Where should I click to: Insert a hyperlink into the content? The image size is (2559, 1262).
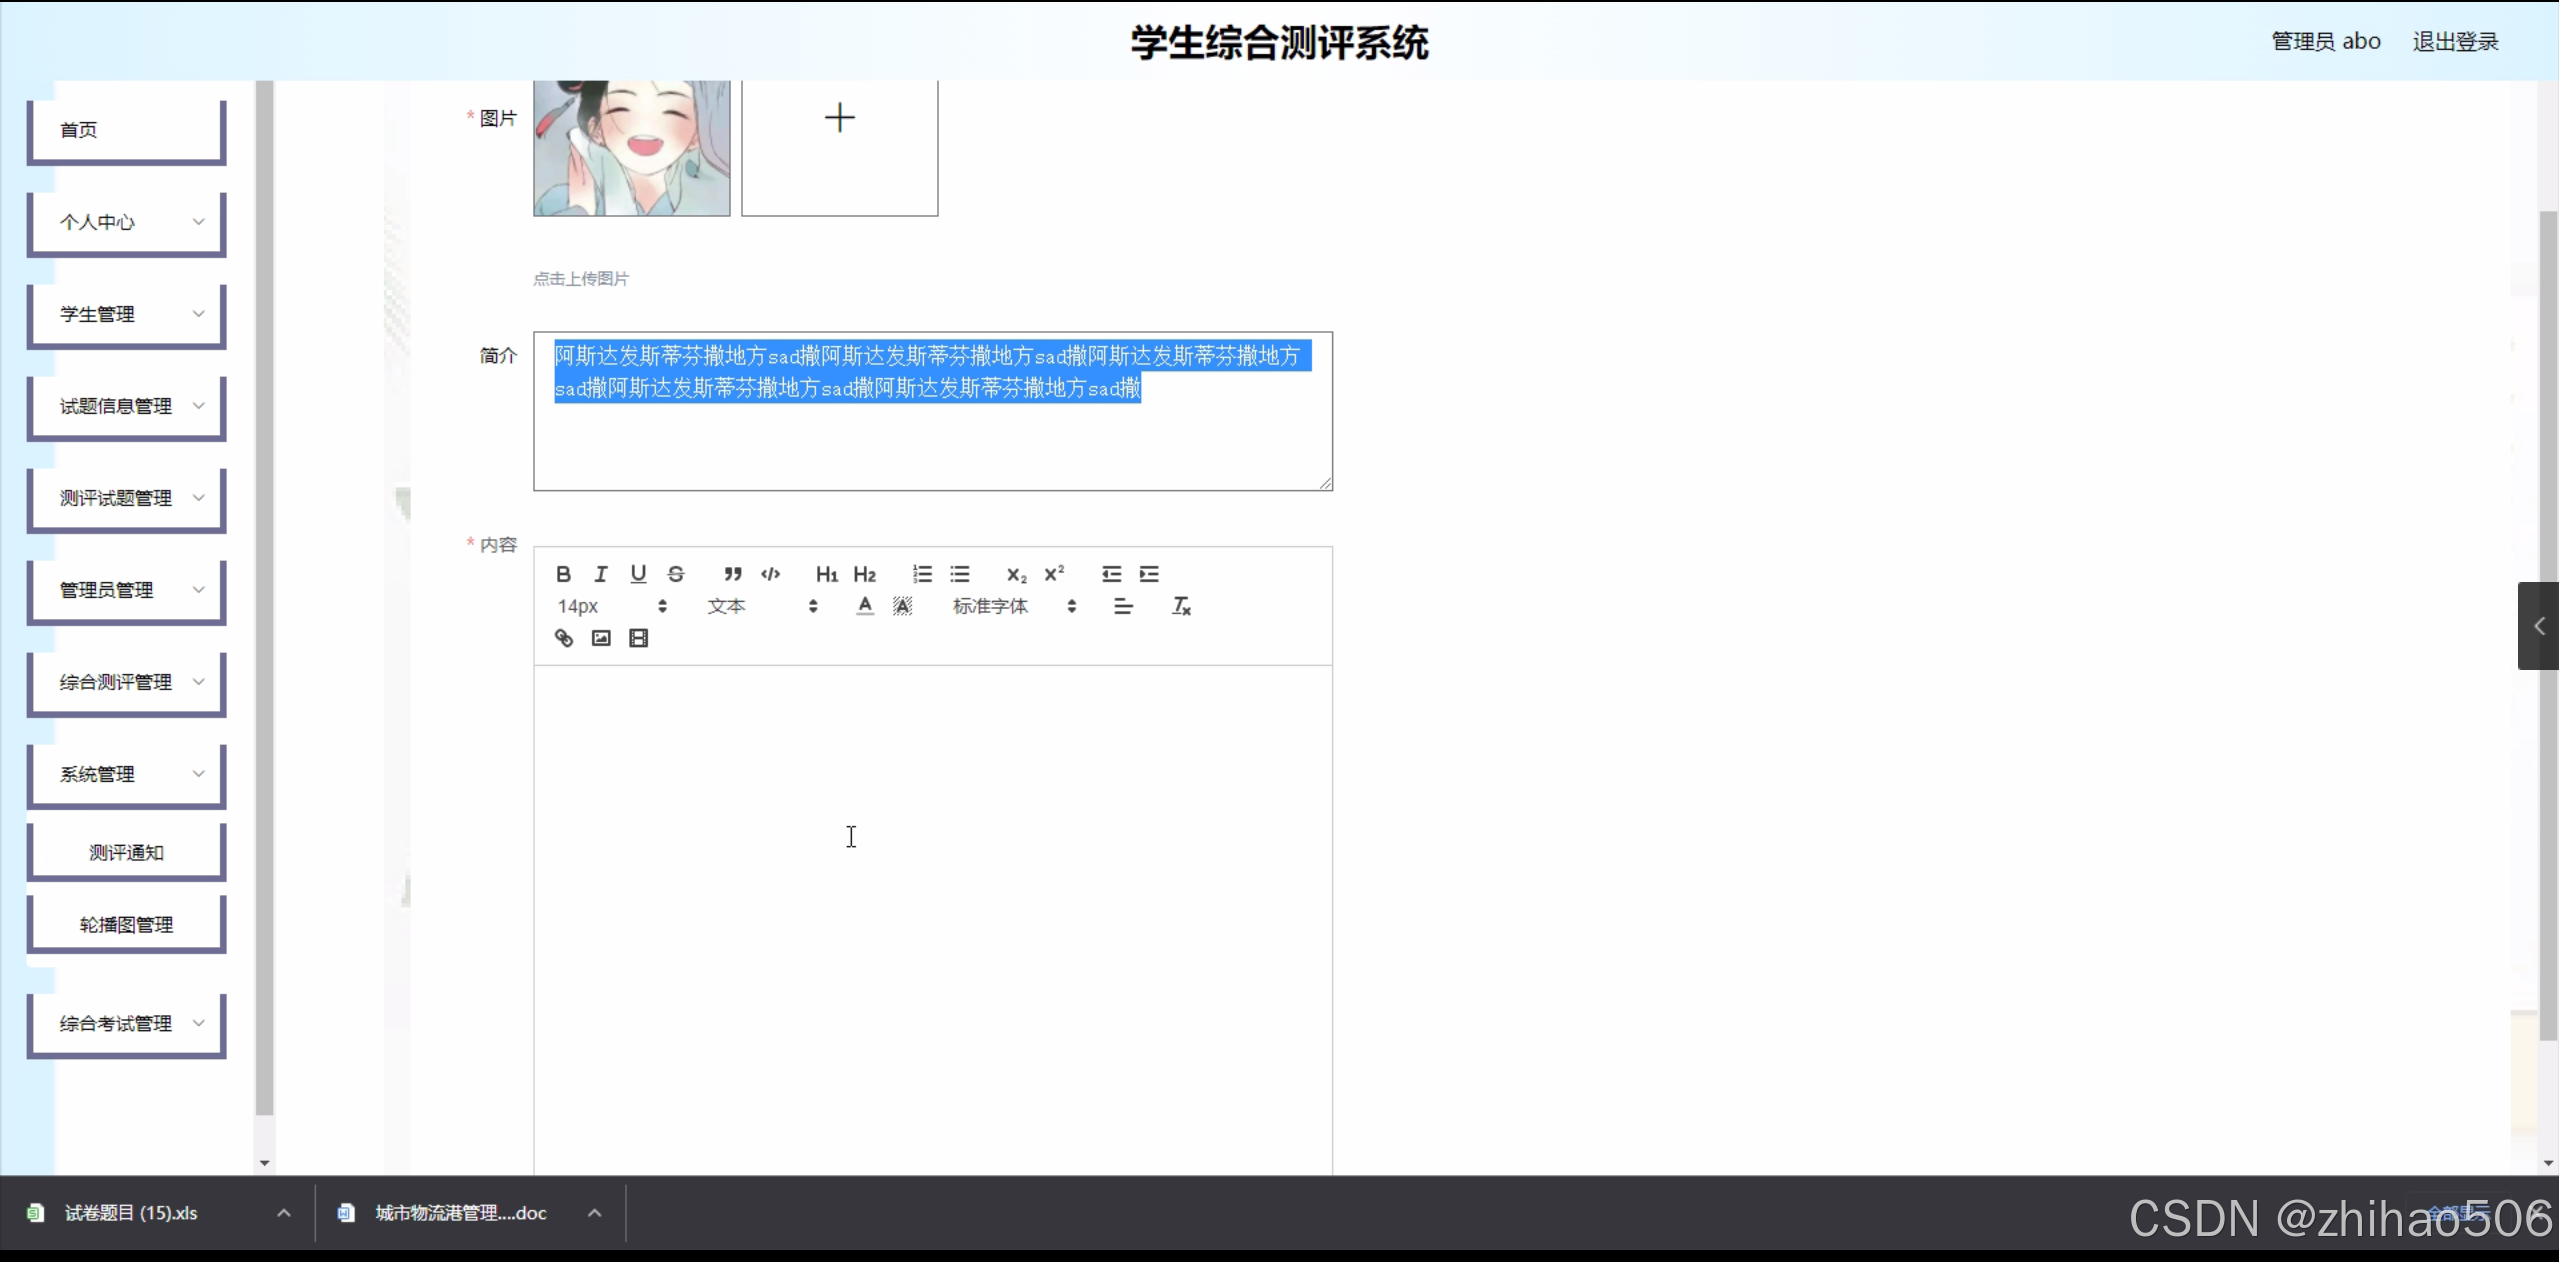click(564, 638)
